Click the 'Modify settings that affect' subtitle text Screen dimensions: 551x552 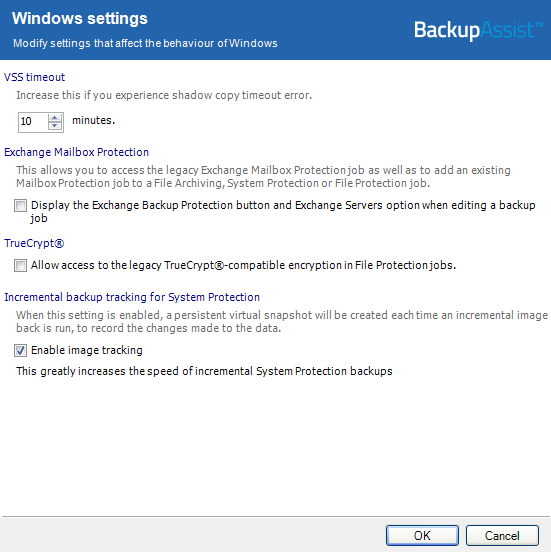pos(145,43)
